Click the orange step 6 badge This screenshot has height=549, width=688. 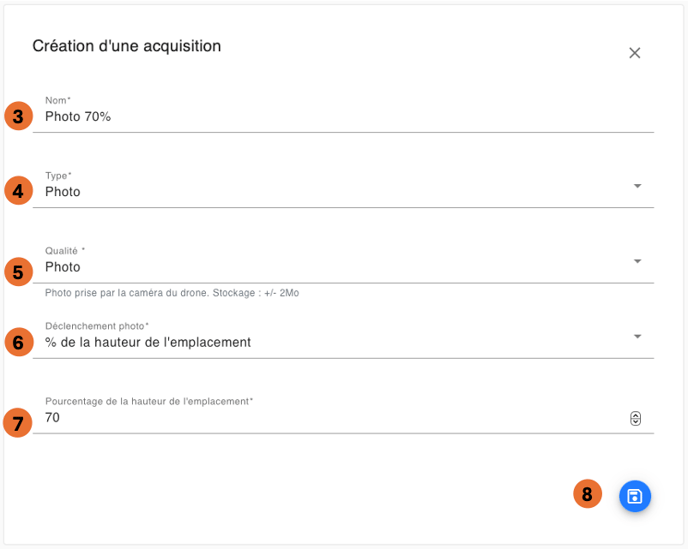(18, 342)
